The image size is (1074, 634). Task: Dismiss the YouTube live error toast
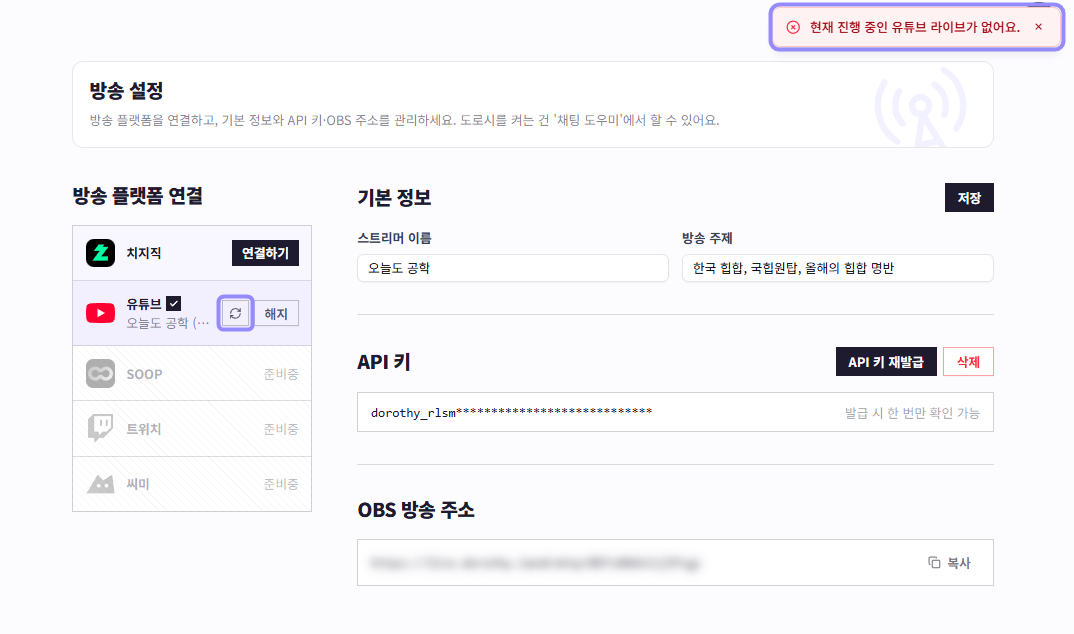[1038, 27]
